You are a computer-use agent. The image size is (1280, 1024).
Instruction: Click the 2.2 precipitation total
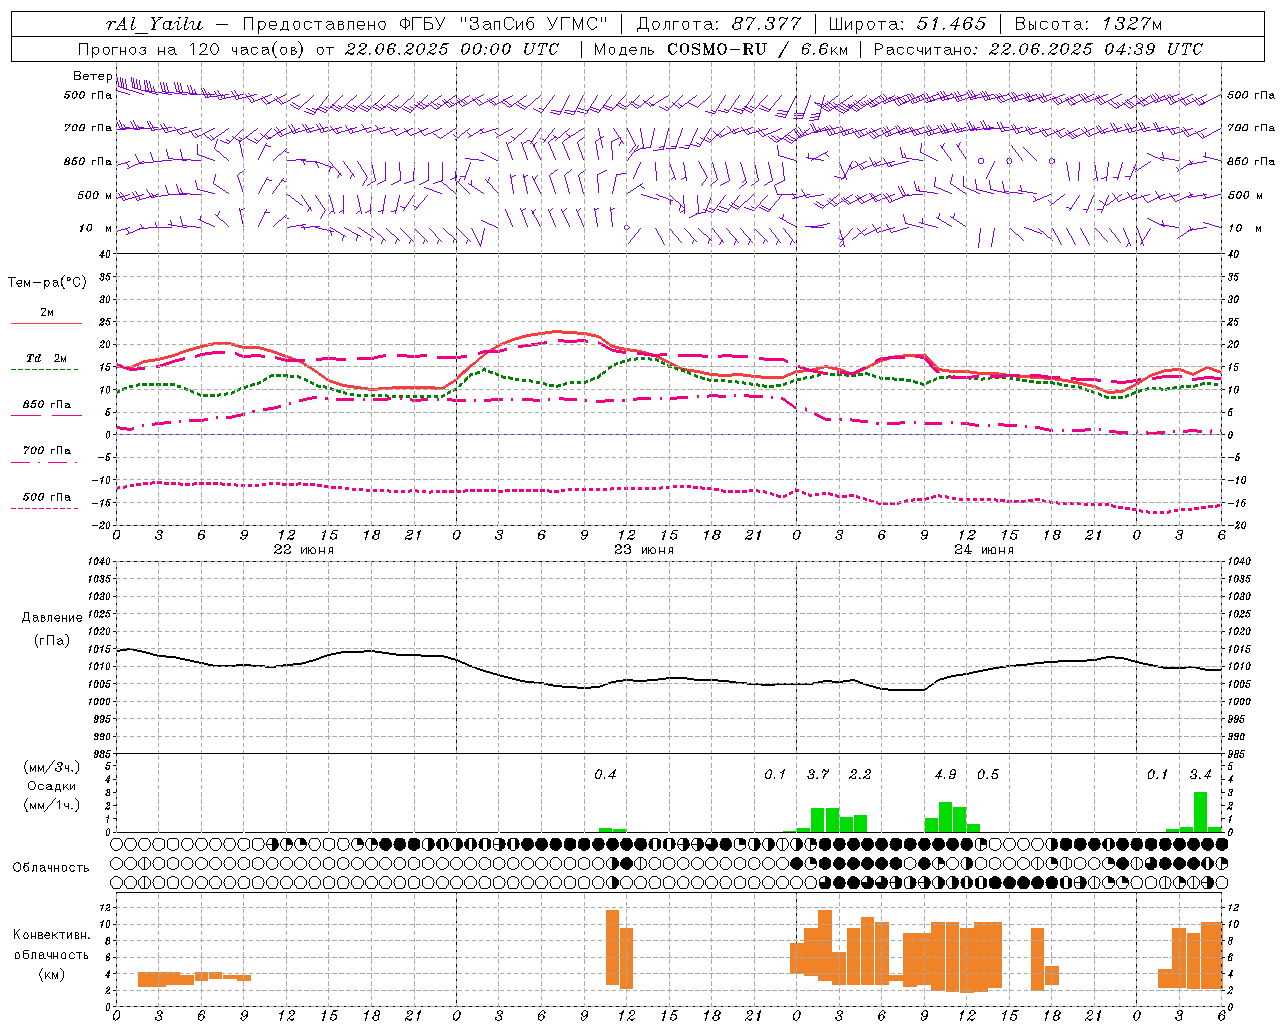pyautogui.click(x=860, y=775)
